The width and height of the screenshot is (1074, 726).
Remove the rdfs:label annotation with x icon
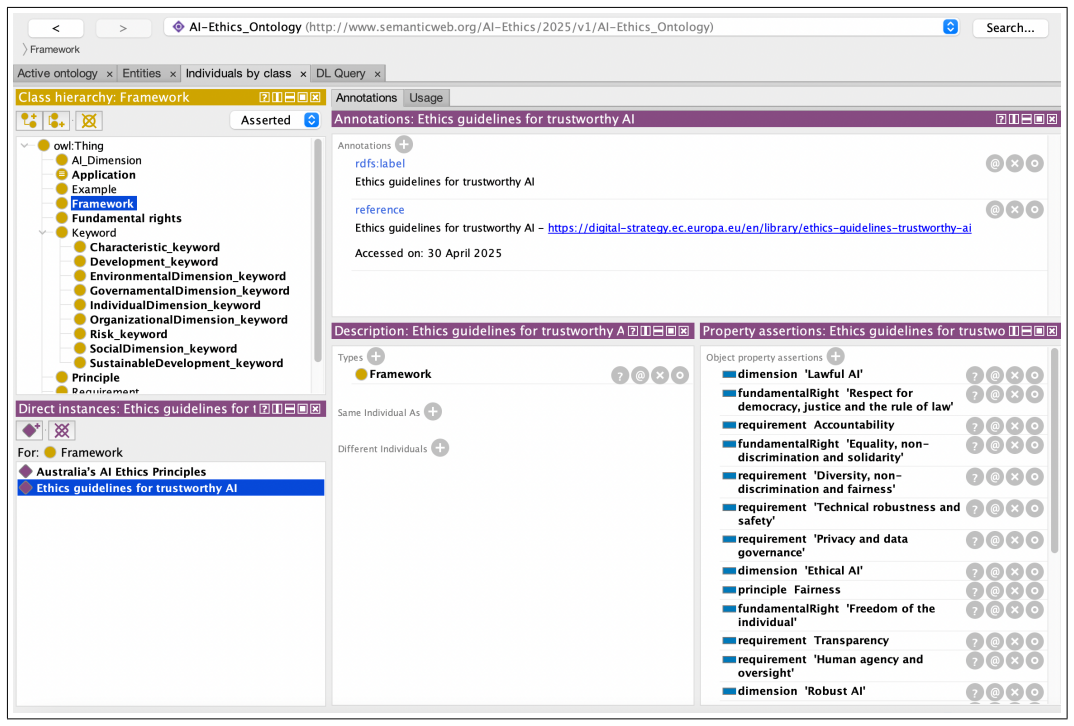(1014, 163)
